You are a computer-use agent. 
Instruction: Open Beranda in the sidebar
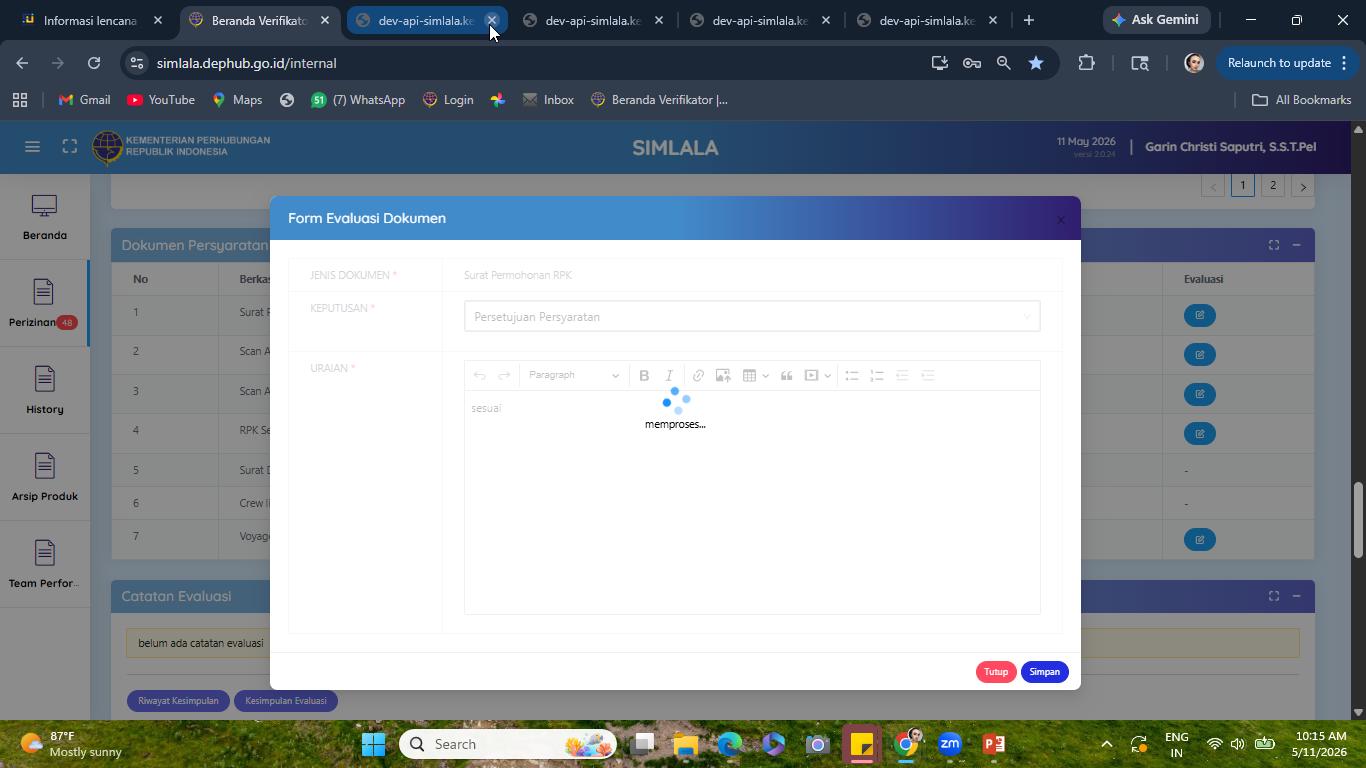click(x=44, y=218)
